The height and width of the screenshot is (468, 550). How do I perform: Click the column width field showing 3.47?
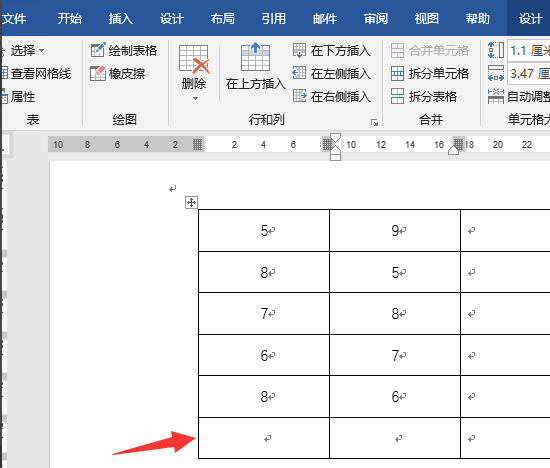click(529, 73)
